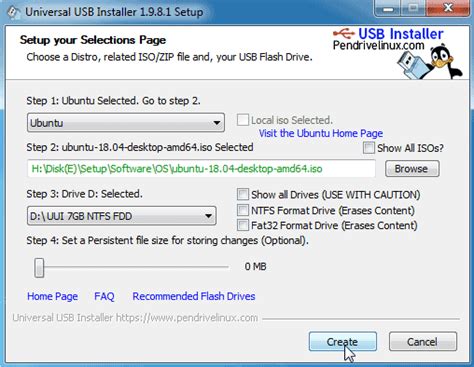
Task: Click the Setup your Selections Page heading
Action: [93, 40]
